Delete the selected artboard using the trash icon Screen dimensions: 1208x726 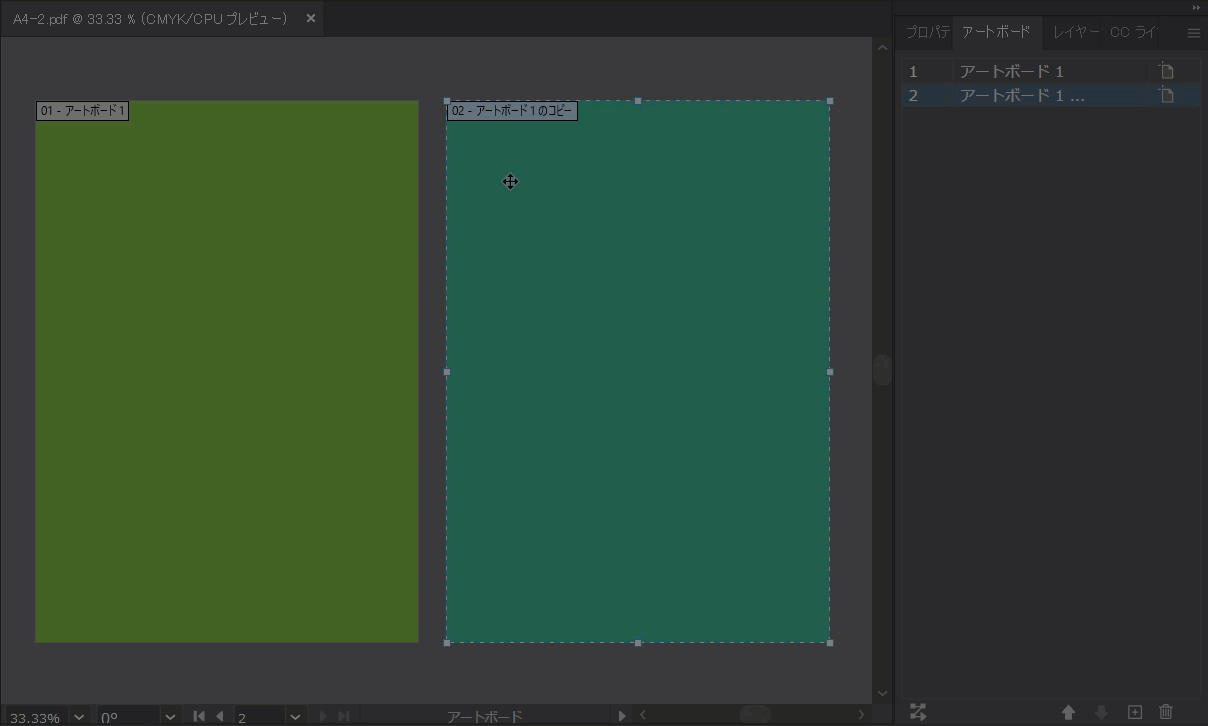tap(1164, 712)
